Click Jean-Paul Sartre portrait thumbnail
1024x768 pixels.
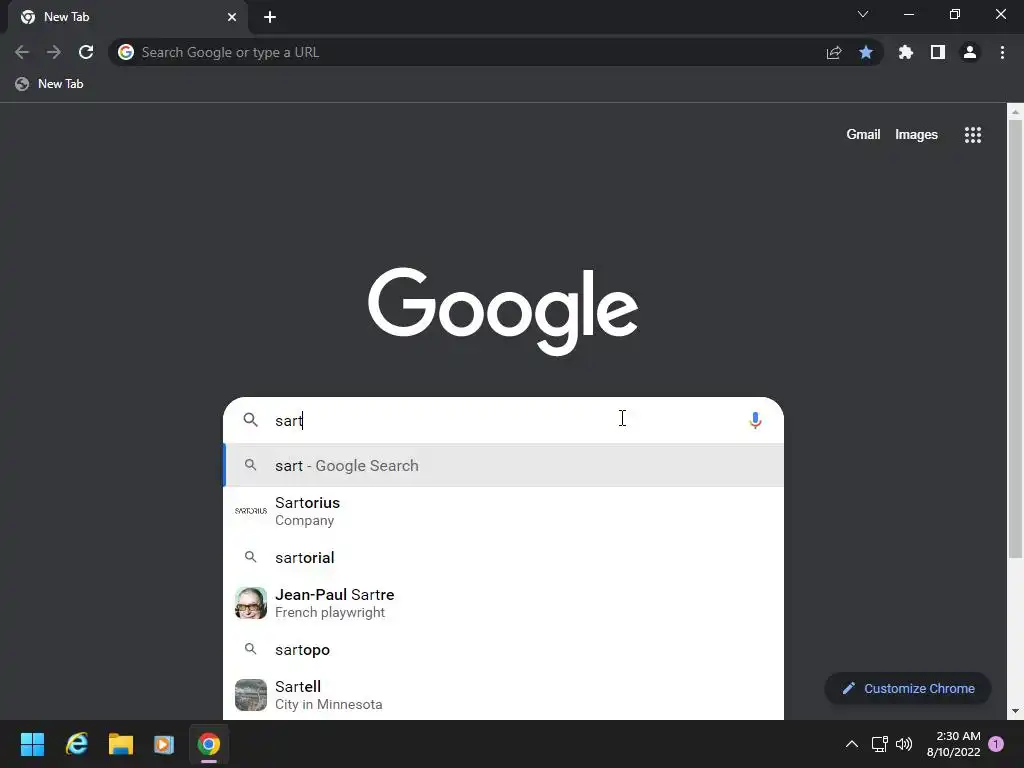[x=251, y=603]
